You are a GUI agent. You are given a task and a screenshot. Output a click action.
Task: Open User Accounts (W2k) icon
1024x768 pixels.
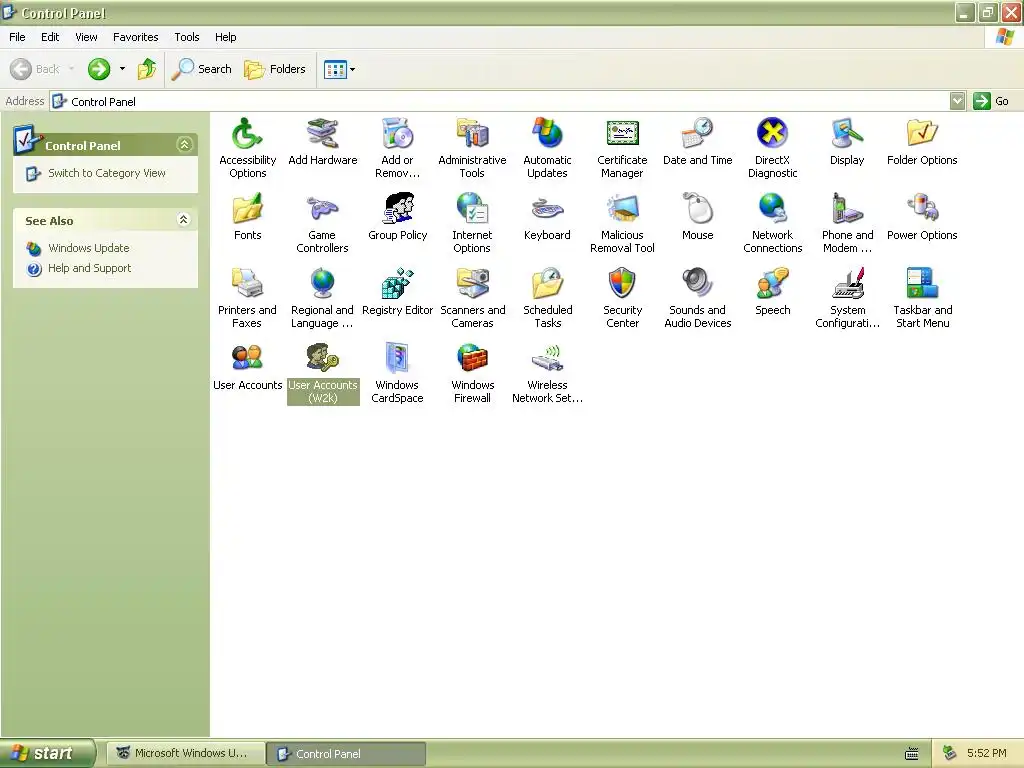322,359
